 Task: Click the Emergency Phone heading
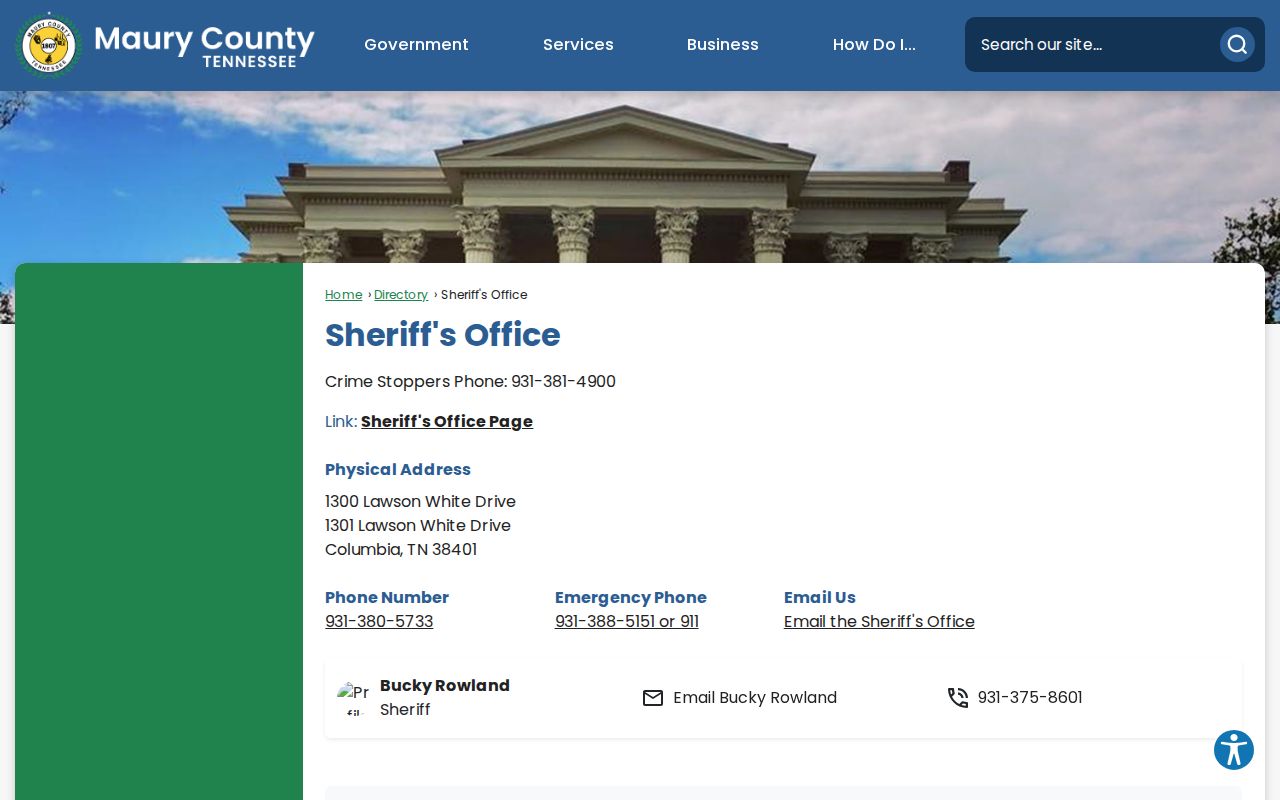(631, 598)
